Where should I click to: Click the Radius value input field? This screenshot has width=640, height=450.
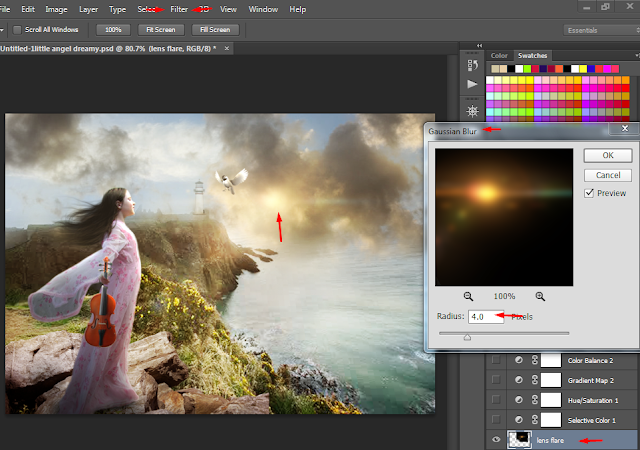[x=486, y=317]
